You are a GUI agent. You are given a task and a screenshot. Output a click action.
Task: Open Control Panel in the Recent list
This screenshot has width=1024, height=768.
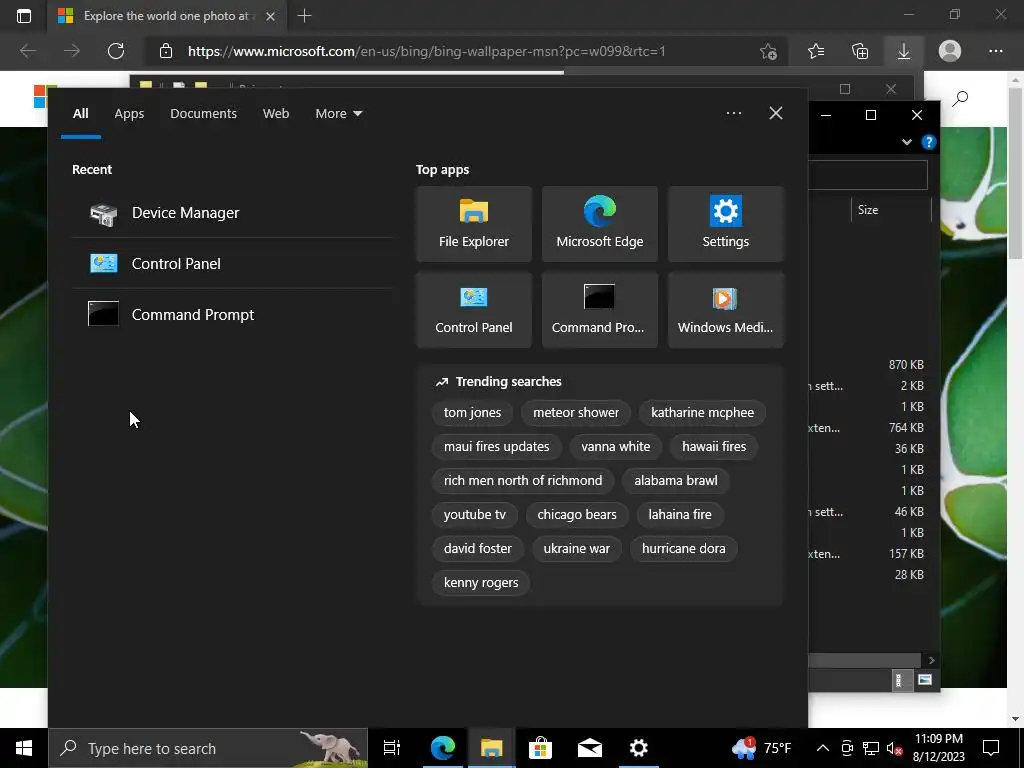(x=232, y=264)
